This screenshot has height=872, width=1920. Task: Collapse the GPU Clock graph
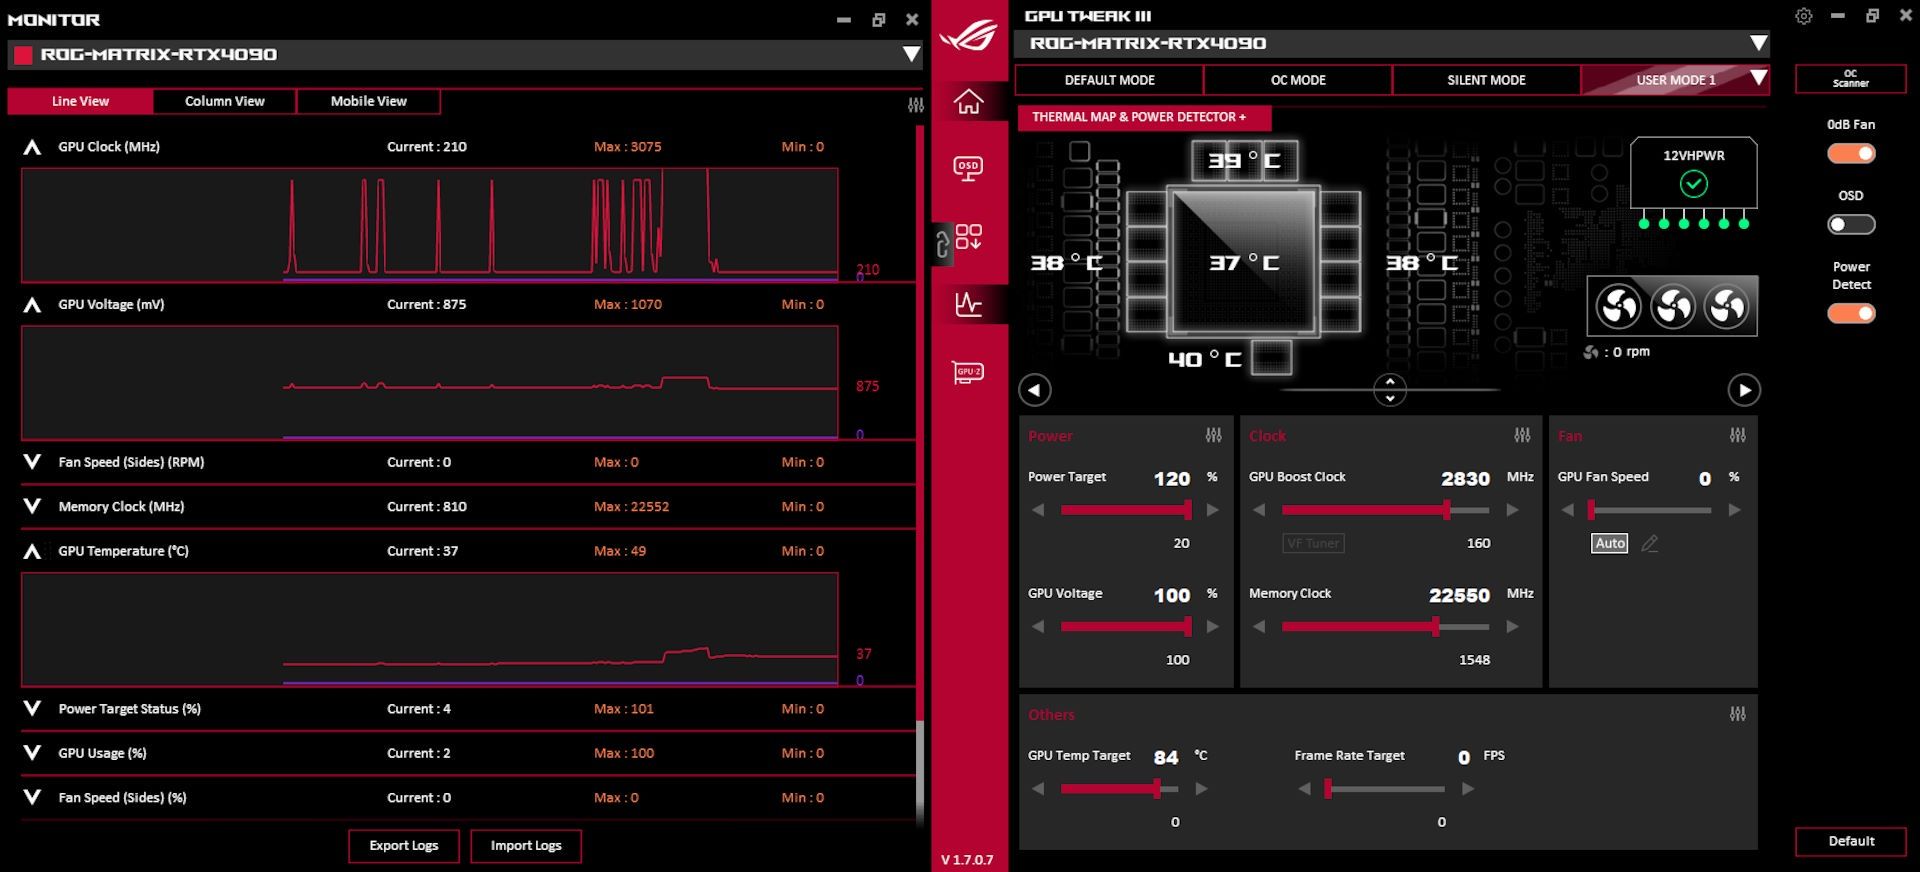(x=32, y=147)
